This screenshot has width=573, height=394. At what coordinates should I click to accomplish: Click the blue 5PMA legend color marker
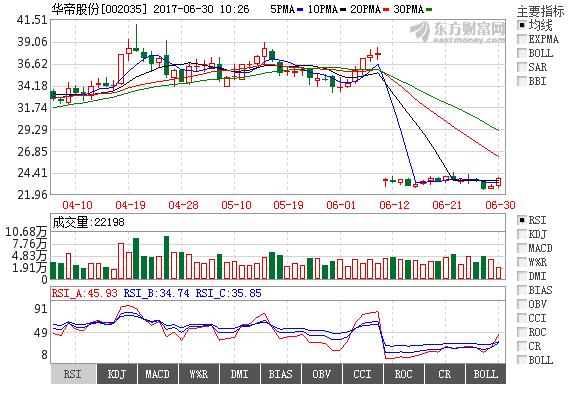(300, 10)
